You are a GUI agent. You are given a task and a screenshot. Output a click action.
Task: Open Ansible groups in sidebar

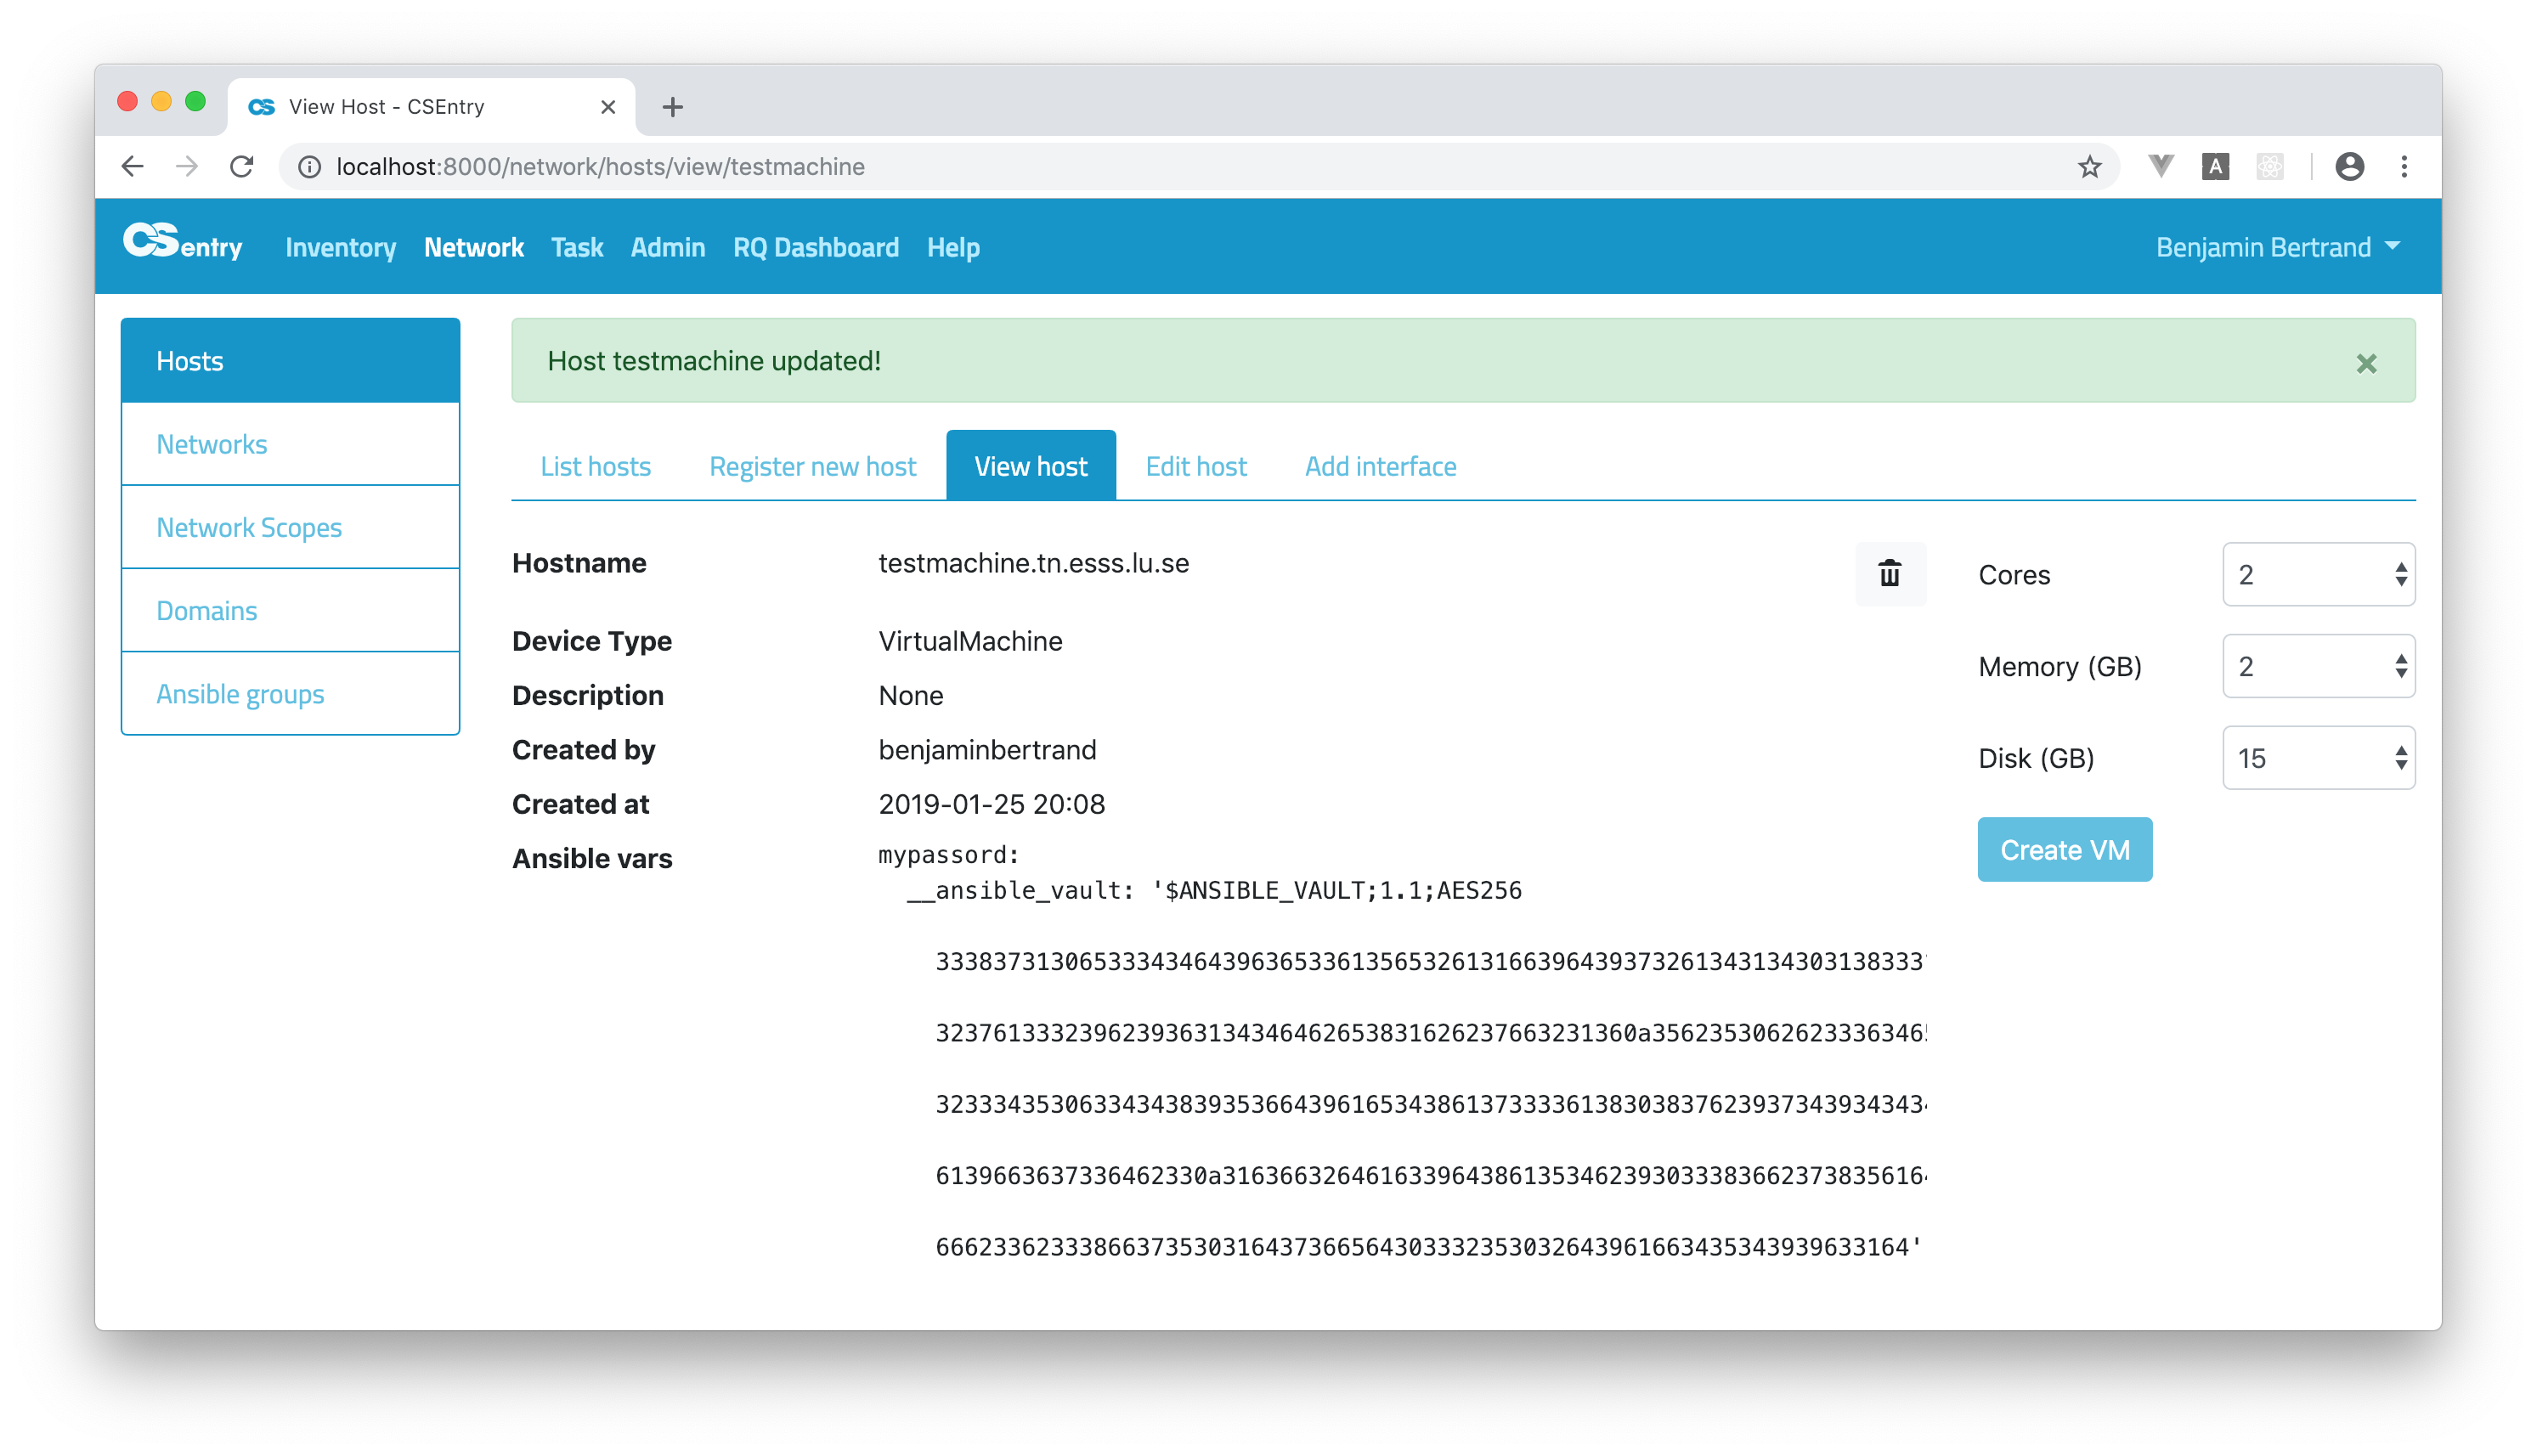pos(240,694)
